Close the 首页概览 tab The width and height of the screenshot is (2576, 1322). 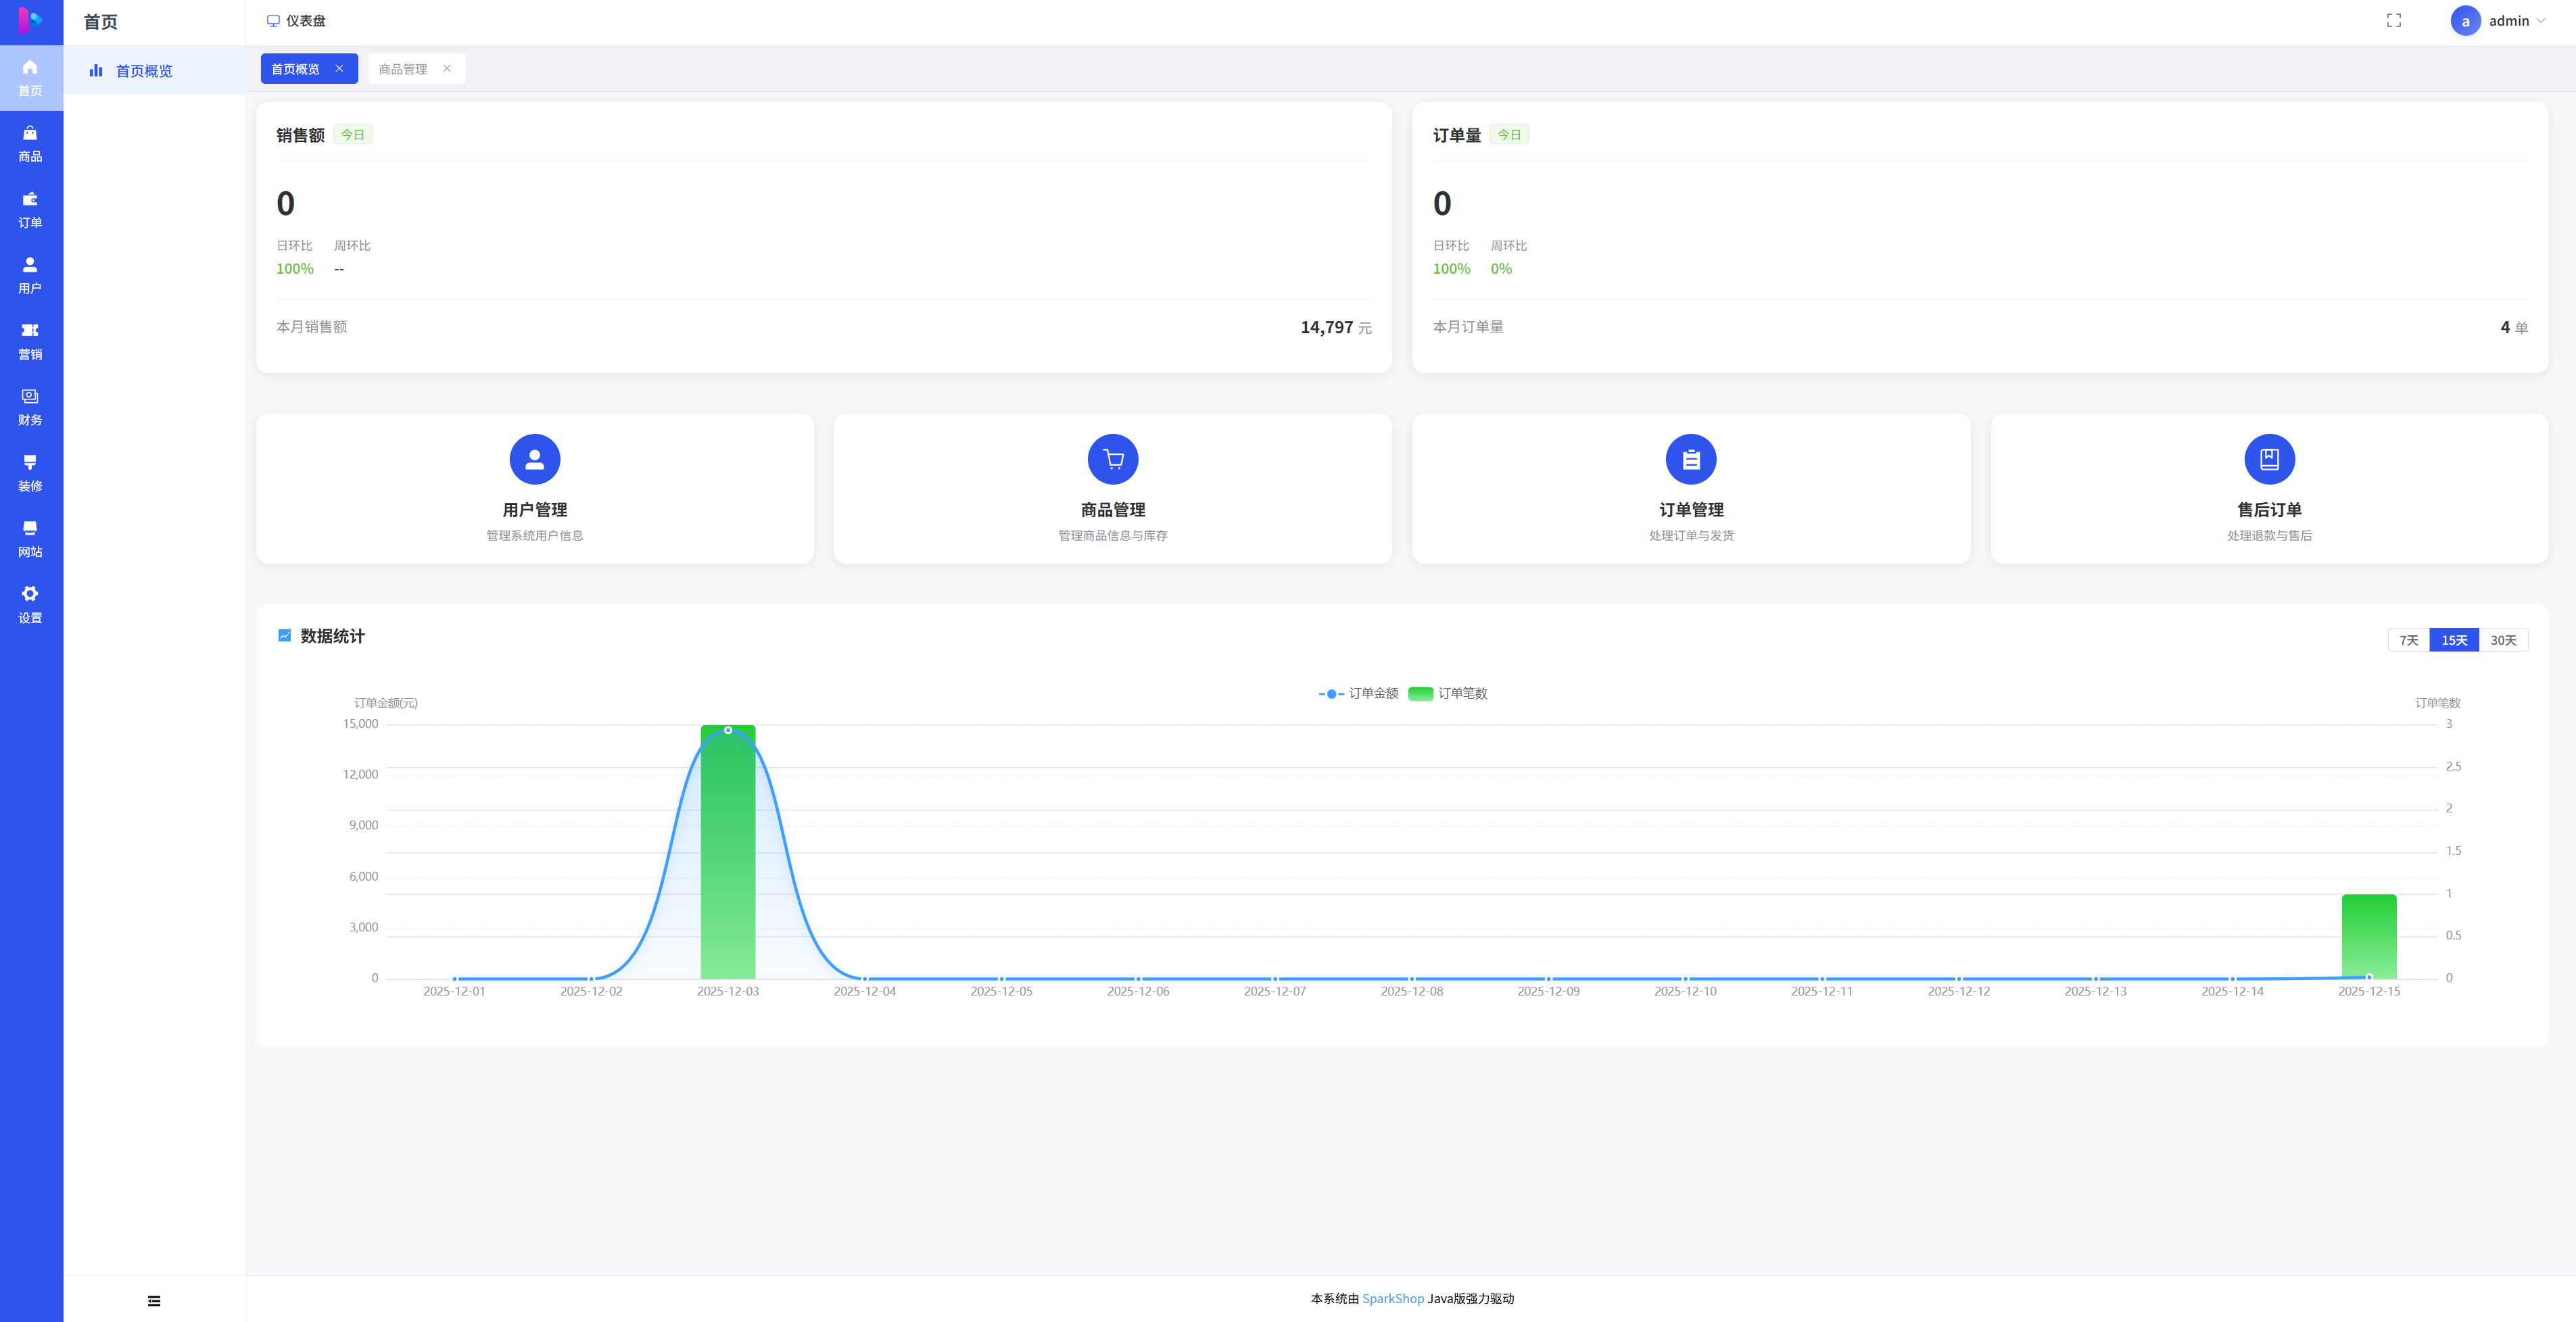coord(340,69)
